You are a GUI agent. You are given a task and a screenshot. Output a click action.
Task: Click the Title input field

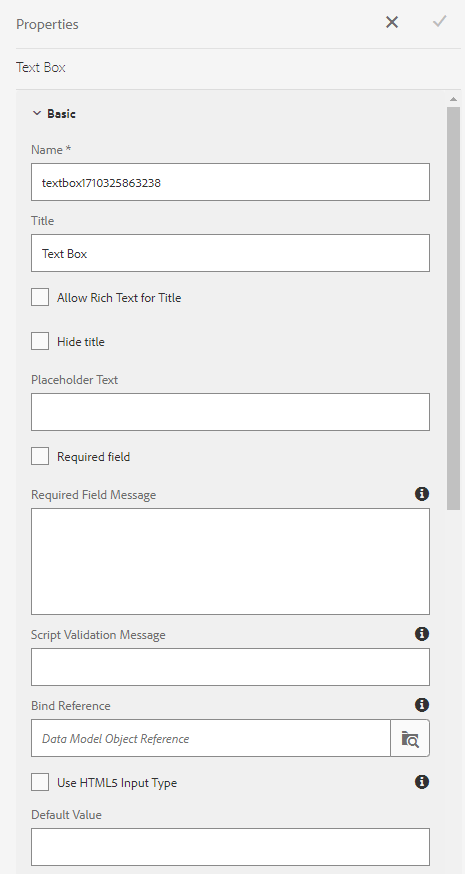pyautogui.click(x=230, y=253)
